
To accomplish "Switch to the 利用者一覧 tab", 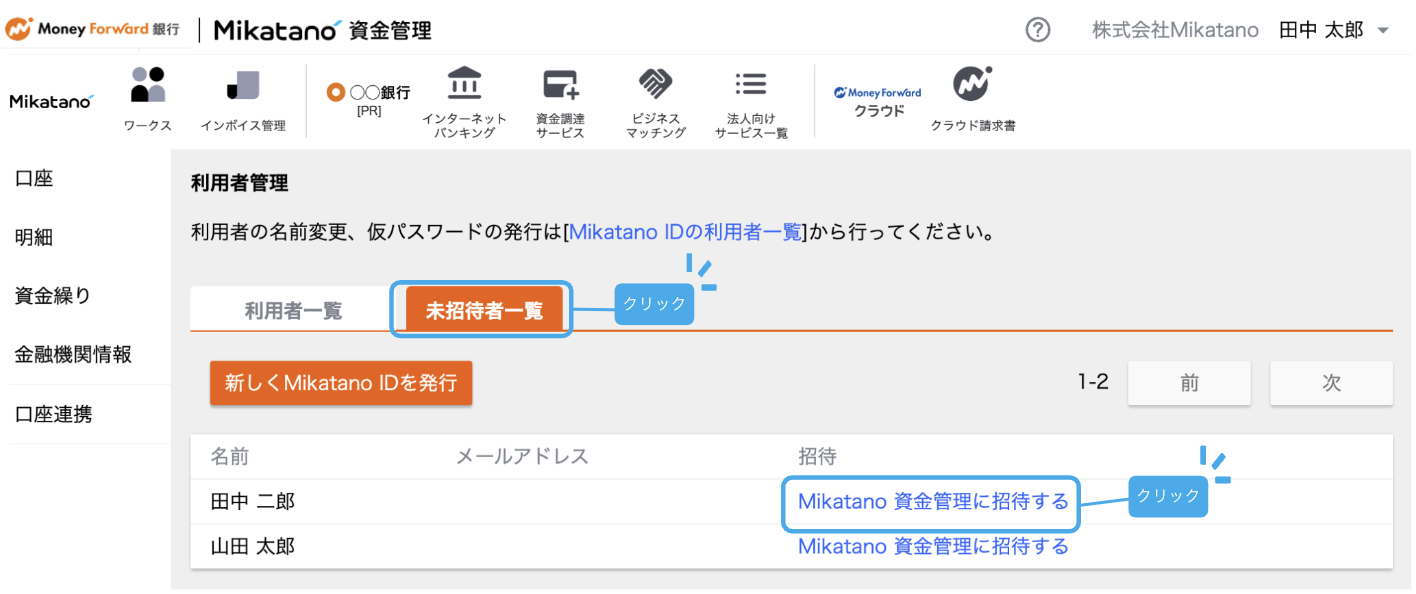I will tap(293, 310).
